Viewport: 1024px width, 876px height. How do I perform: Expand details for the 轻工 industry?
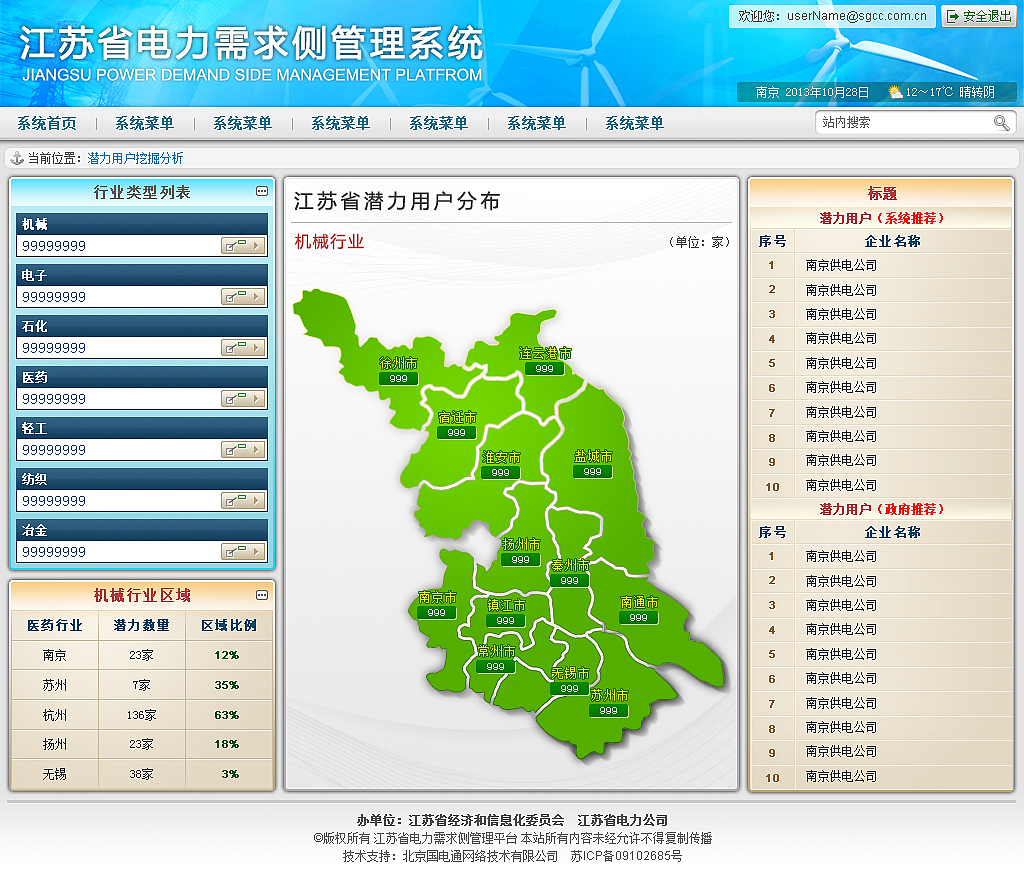click(243, 448)
